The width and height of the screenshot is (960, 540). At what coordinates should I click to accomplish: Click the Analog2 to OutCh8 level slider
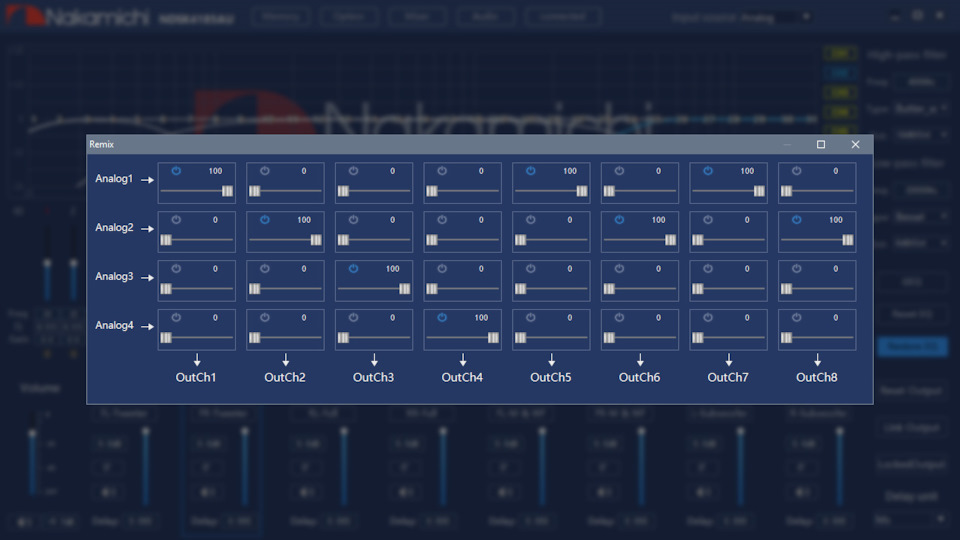[x=817, y=240]
